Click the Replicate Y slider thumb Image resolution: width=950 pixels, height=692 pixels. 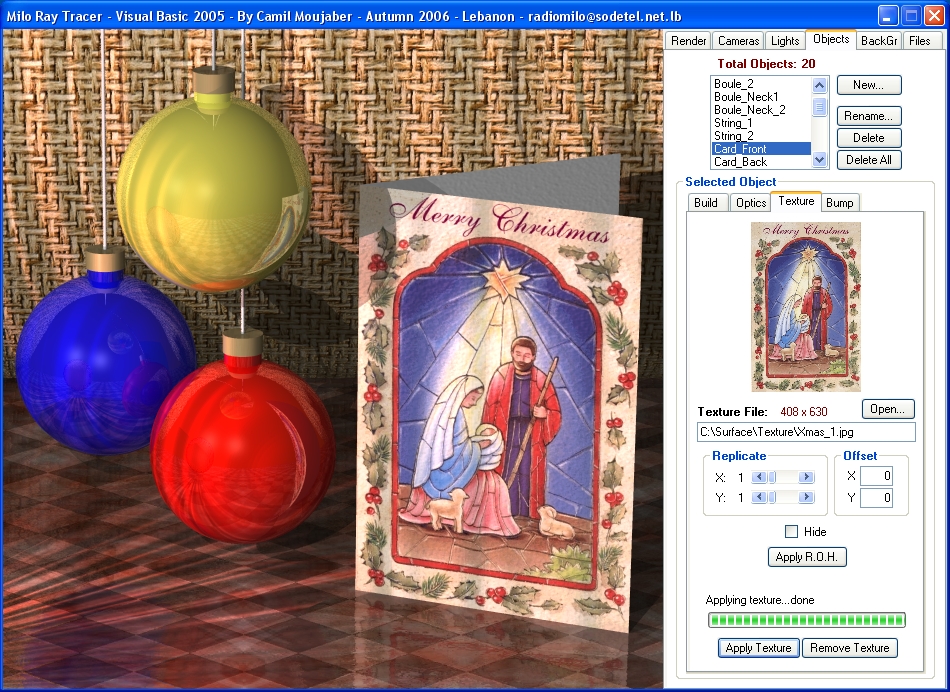(x=772, y=497)
